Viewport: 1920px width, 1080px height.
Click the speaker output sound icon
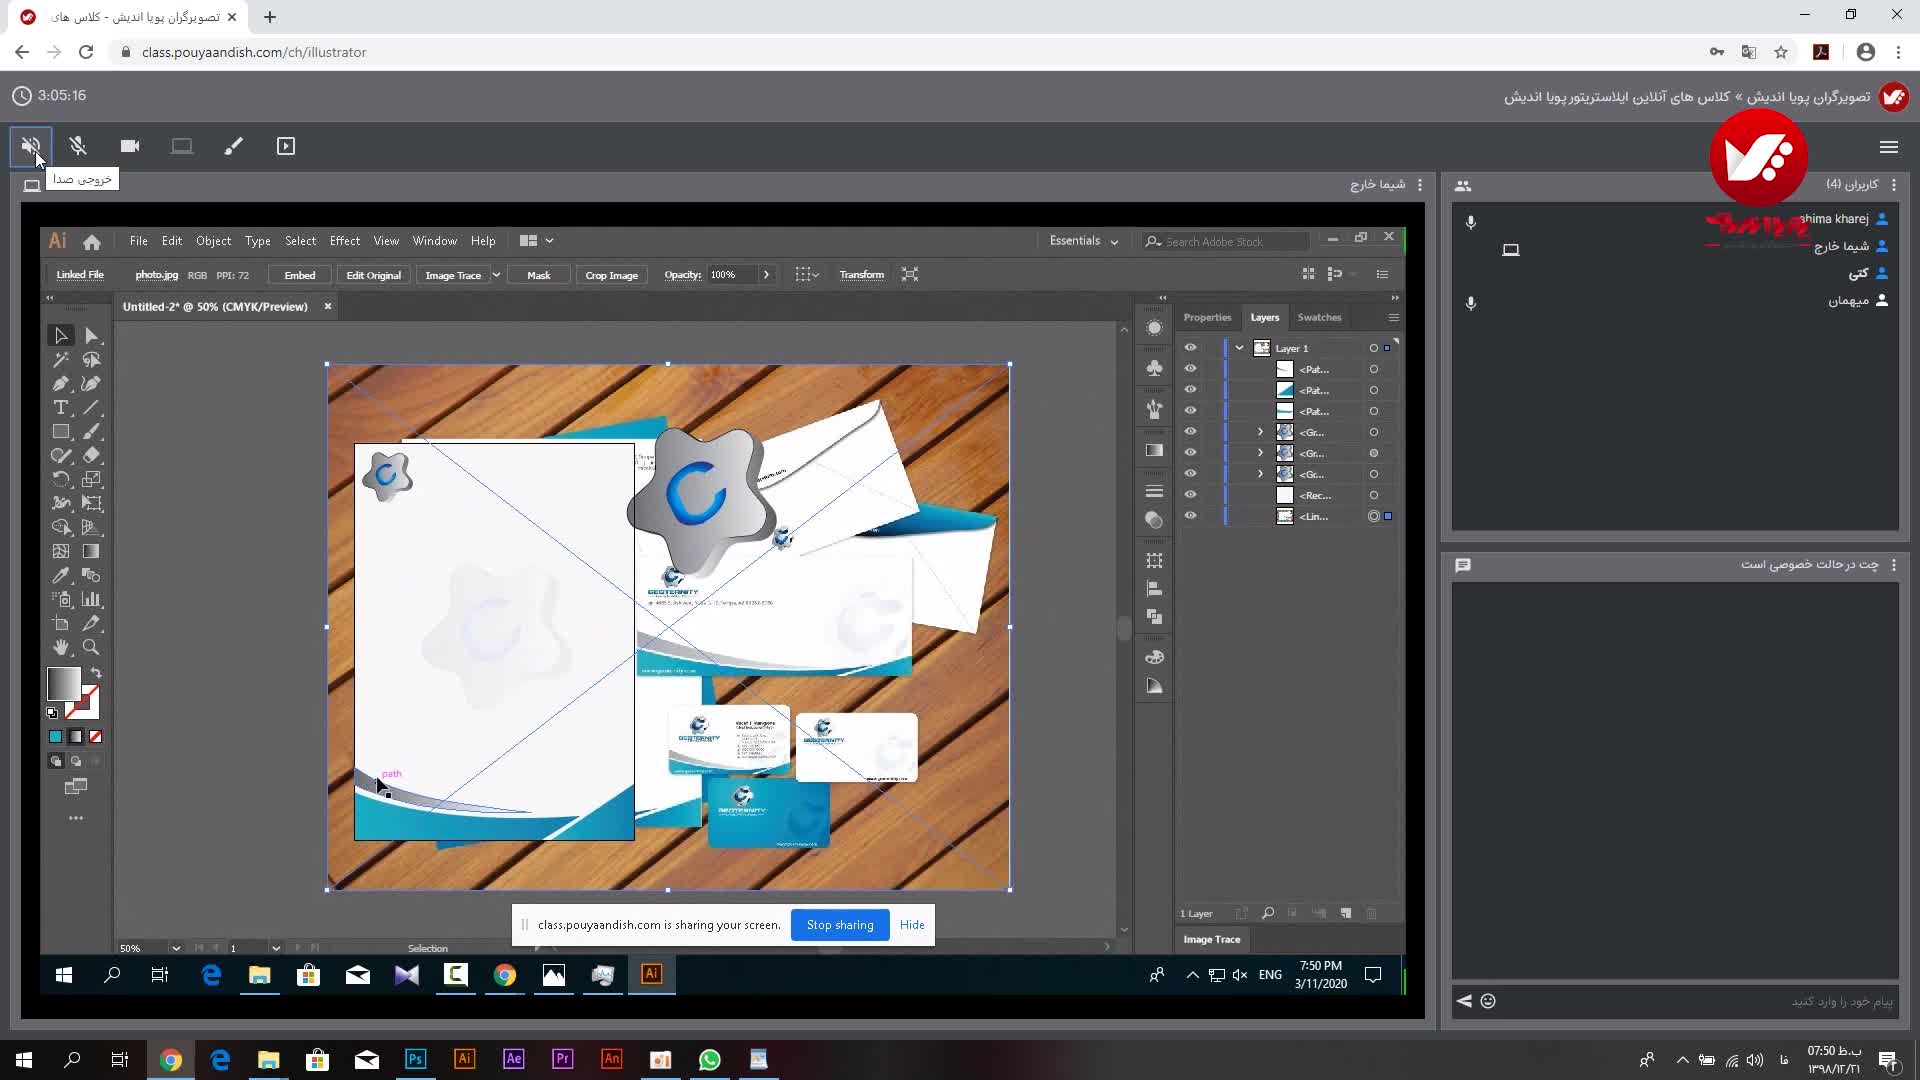(30, 146)
